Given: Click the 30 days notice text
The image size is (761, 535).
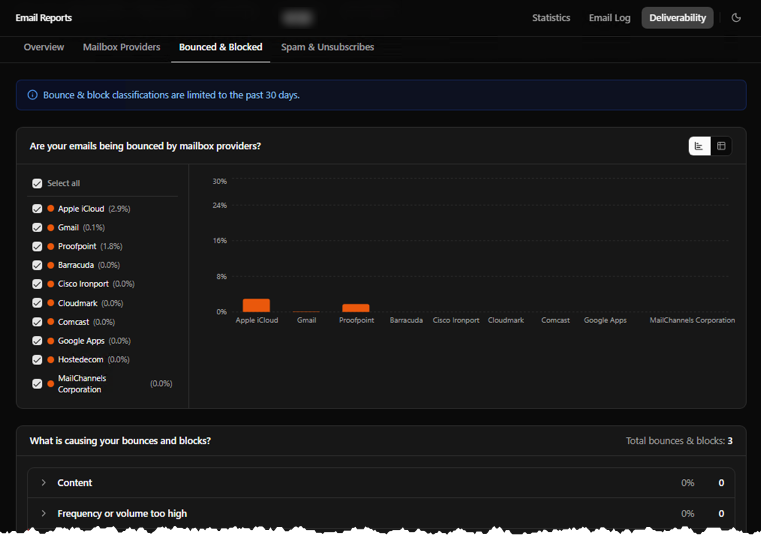Looking at the screenshot, I should (171, 95).
